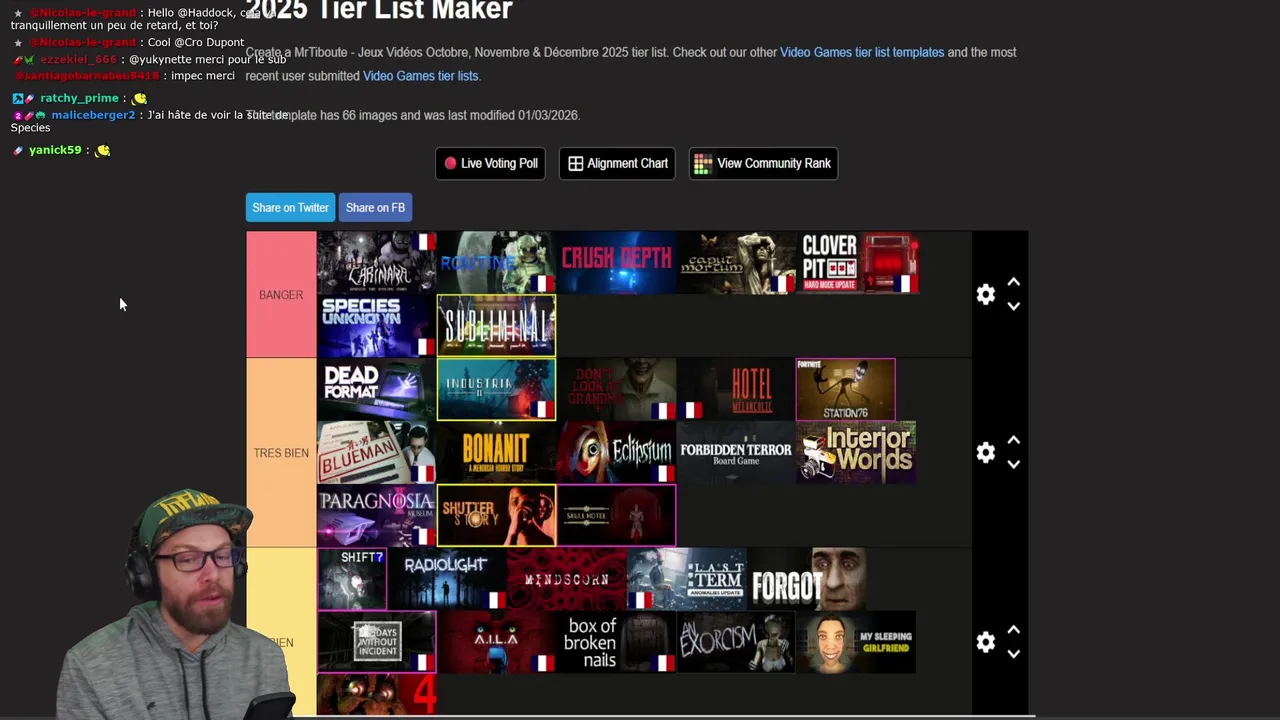The height and width of the screenshot is (720, 1280).
Task: Move BIEN tier up with arrow
Action: coord(1013,630)
